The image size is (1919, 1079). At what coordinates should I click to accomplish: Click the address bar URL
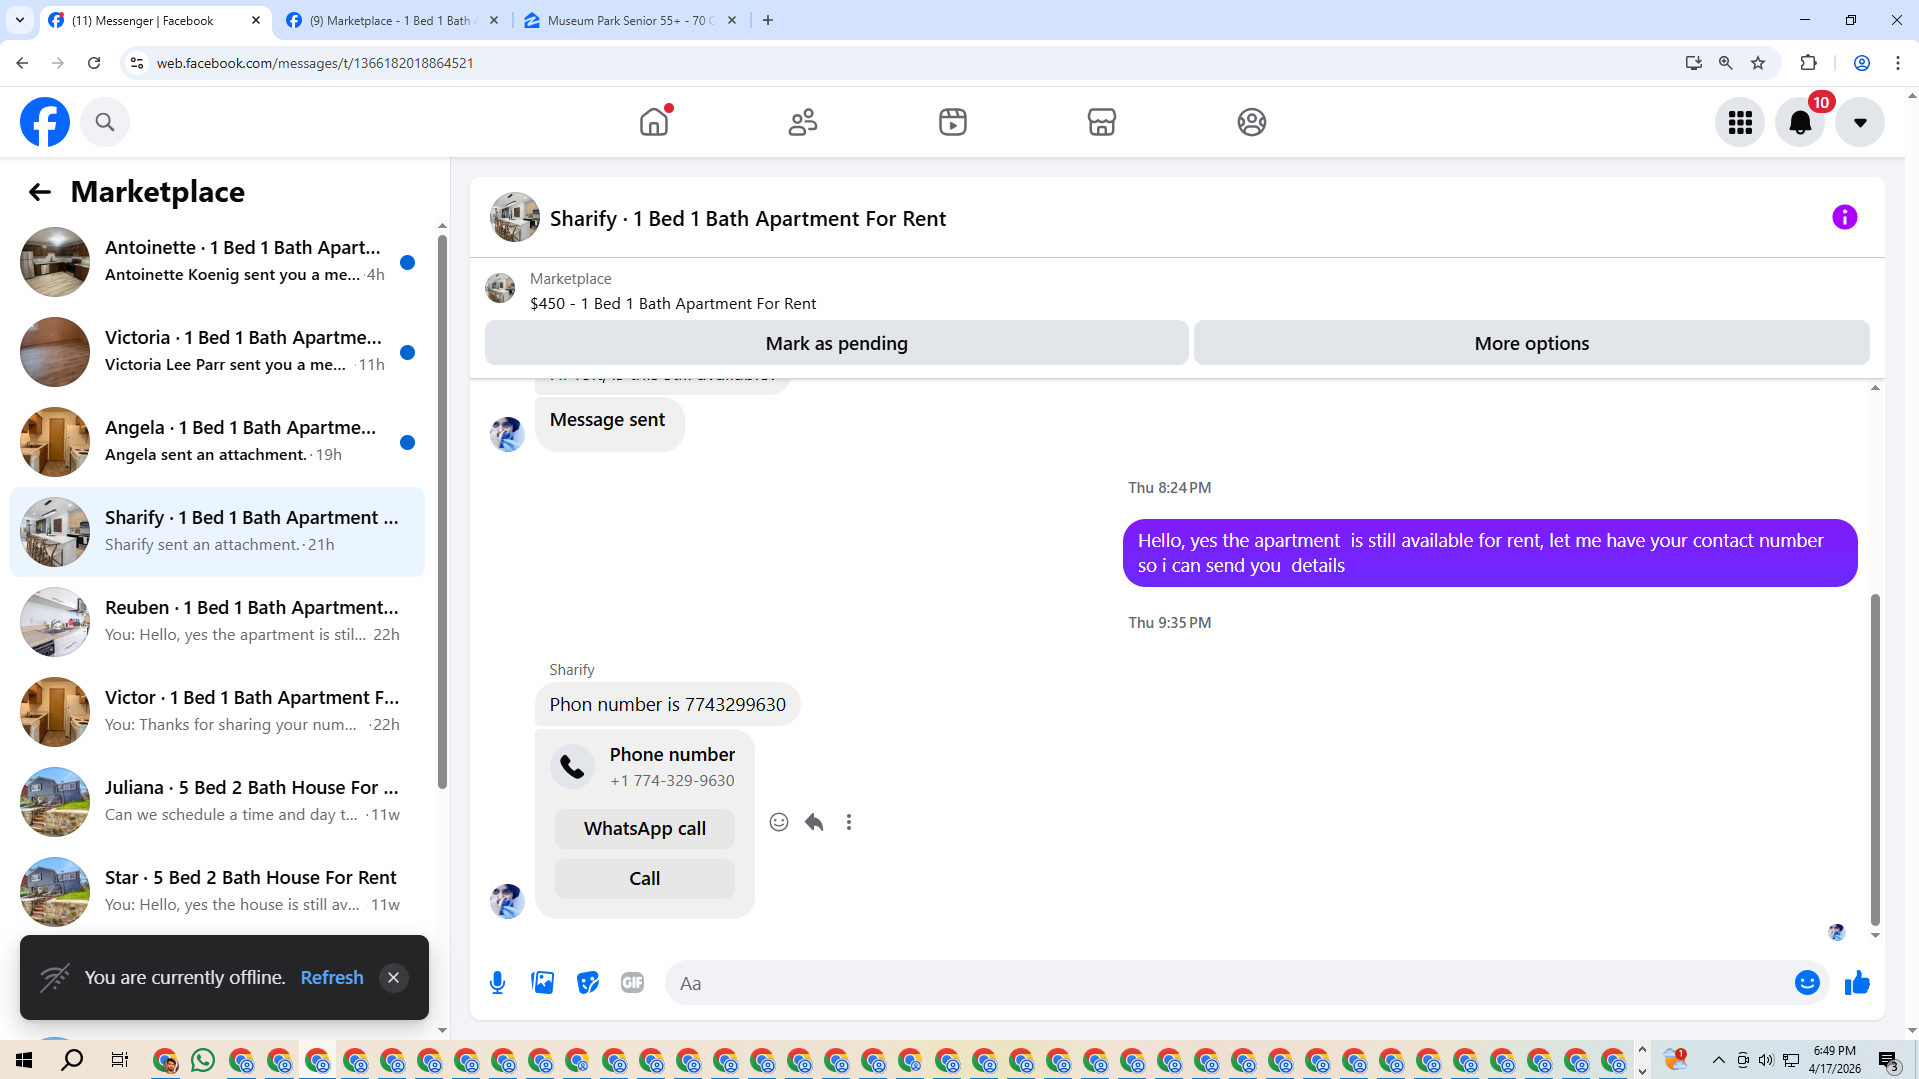[x=315, y=63]
